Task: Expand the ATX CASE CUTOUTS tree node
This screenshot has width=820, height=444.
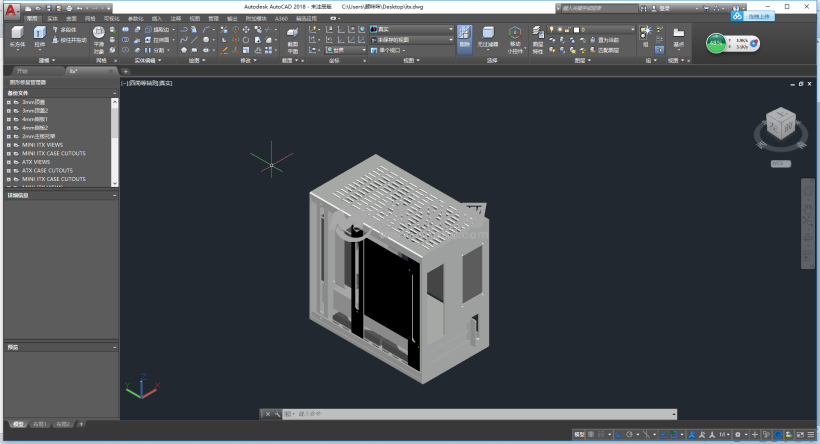Action: point(8,170)
